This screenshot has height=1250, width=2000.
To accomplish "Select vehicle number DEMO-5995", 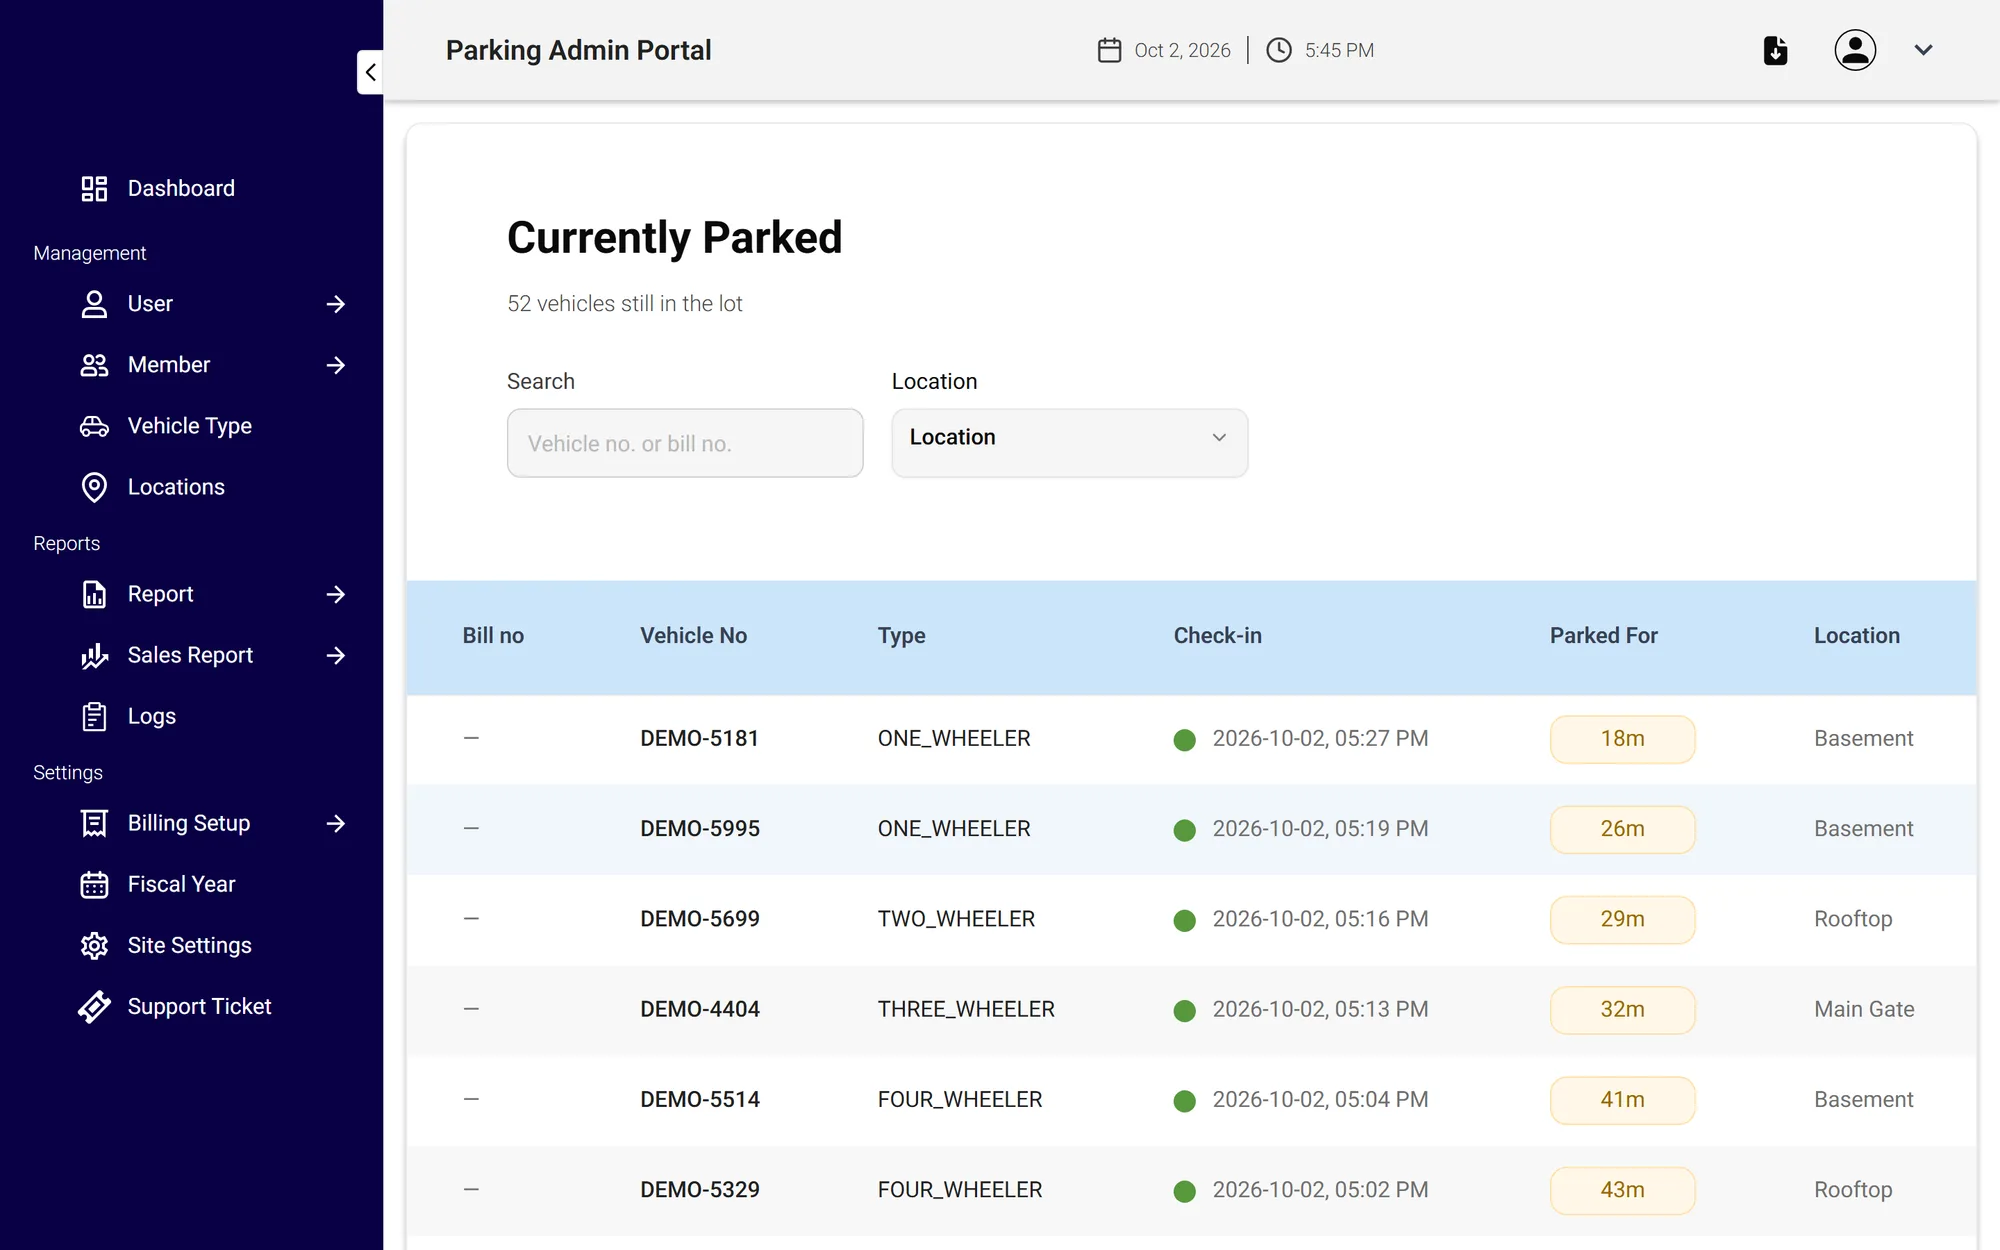I will 700,829.
